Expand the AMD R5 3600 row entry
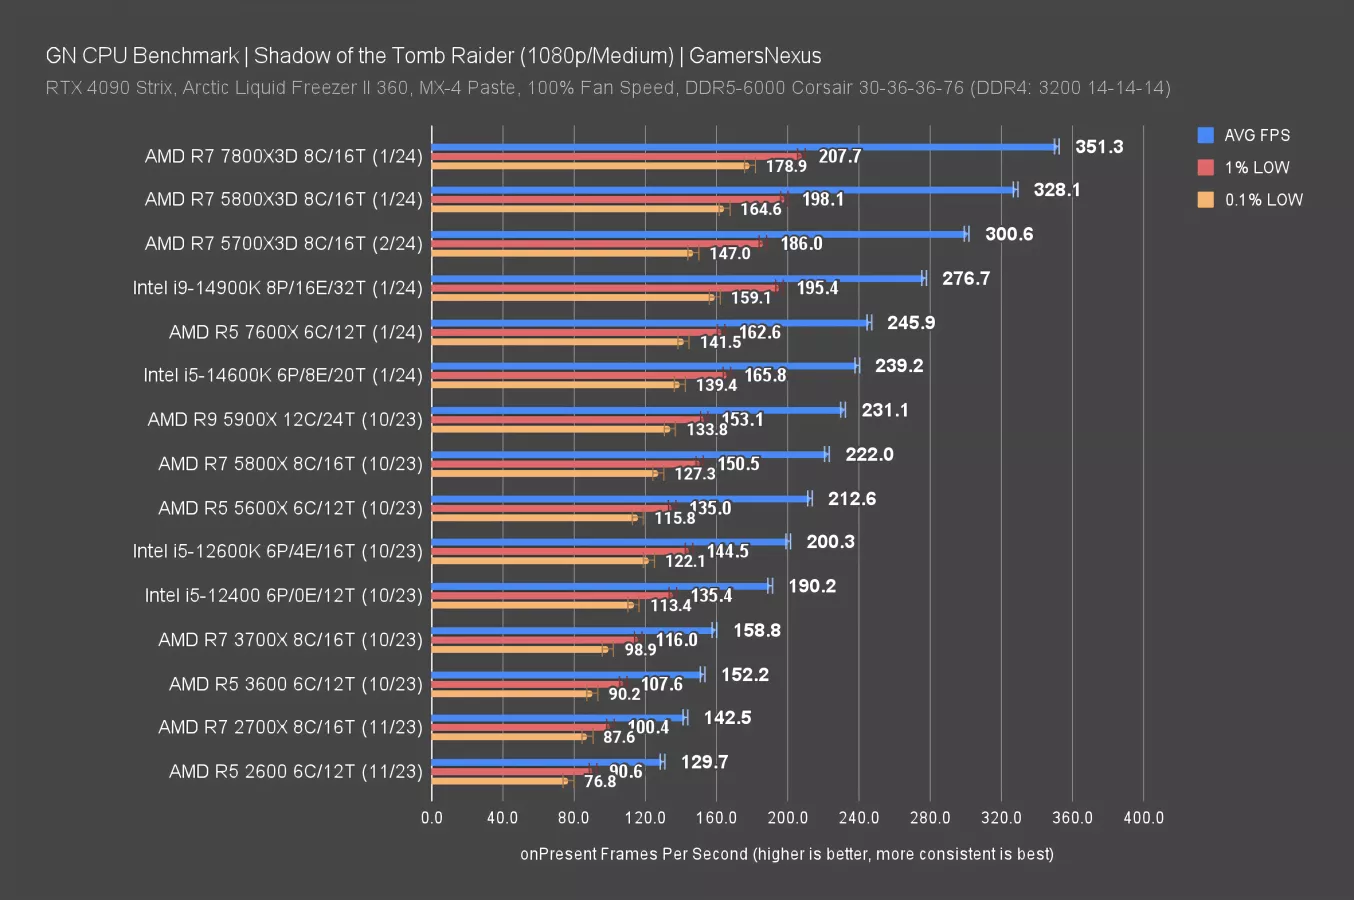The height and width of the screenshot is (900, 1354). tap(295, 684)
